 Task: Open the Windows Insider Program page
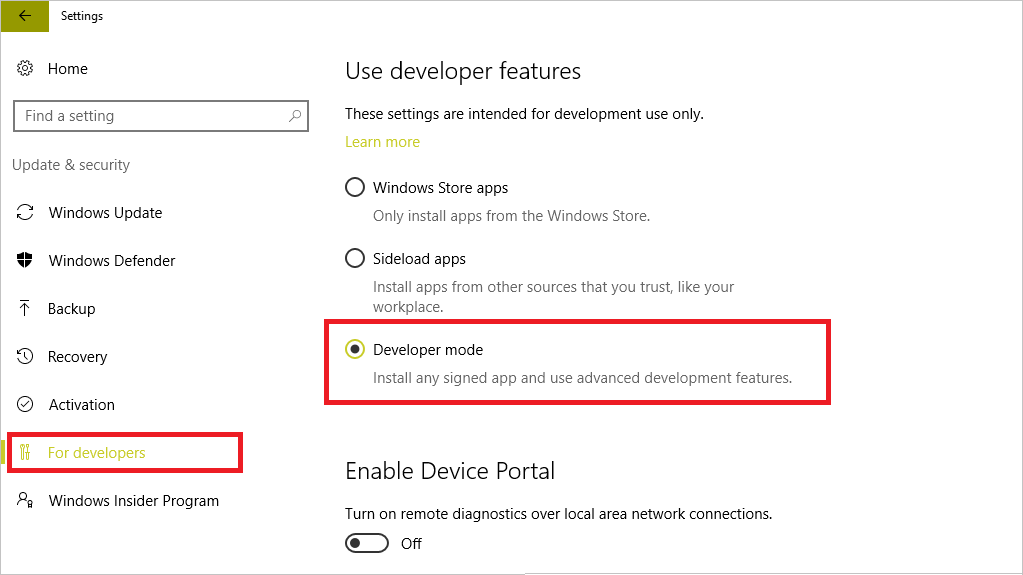(133, 501)
